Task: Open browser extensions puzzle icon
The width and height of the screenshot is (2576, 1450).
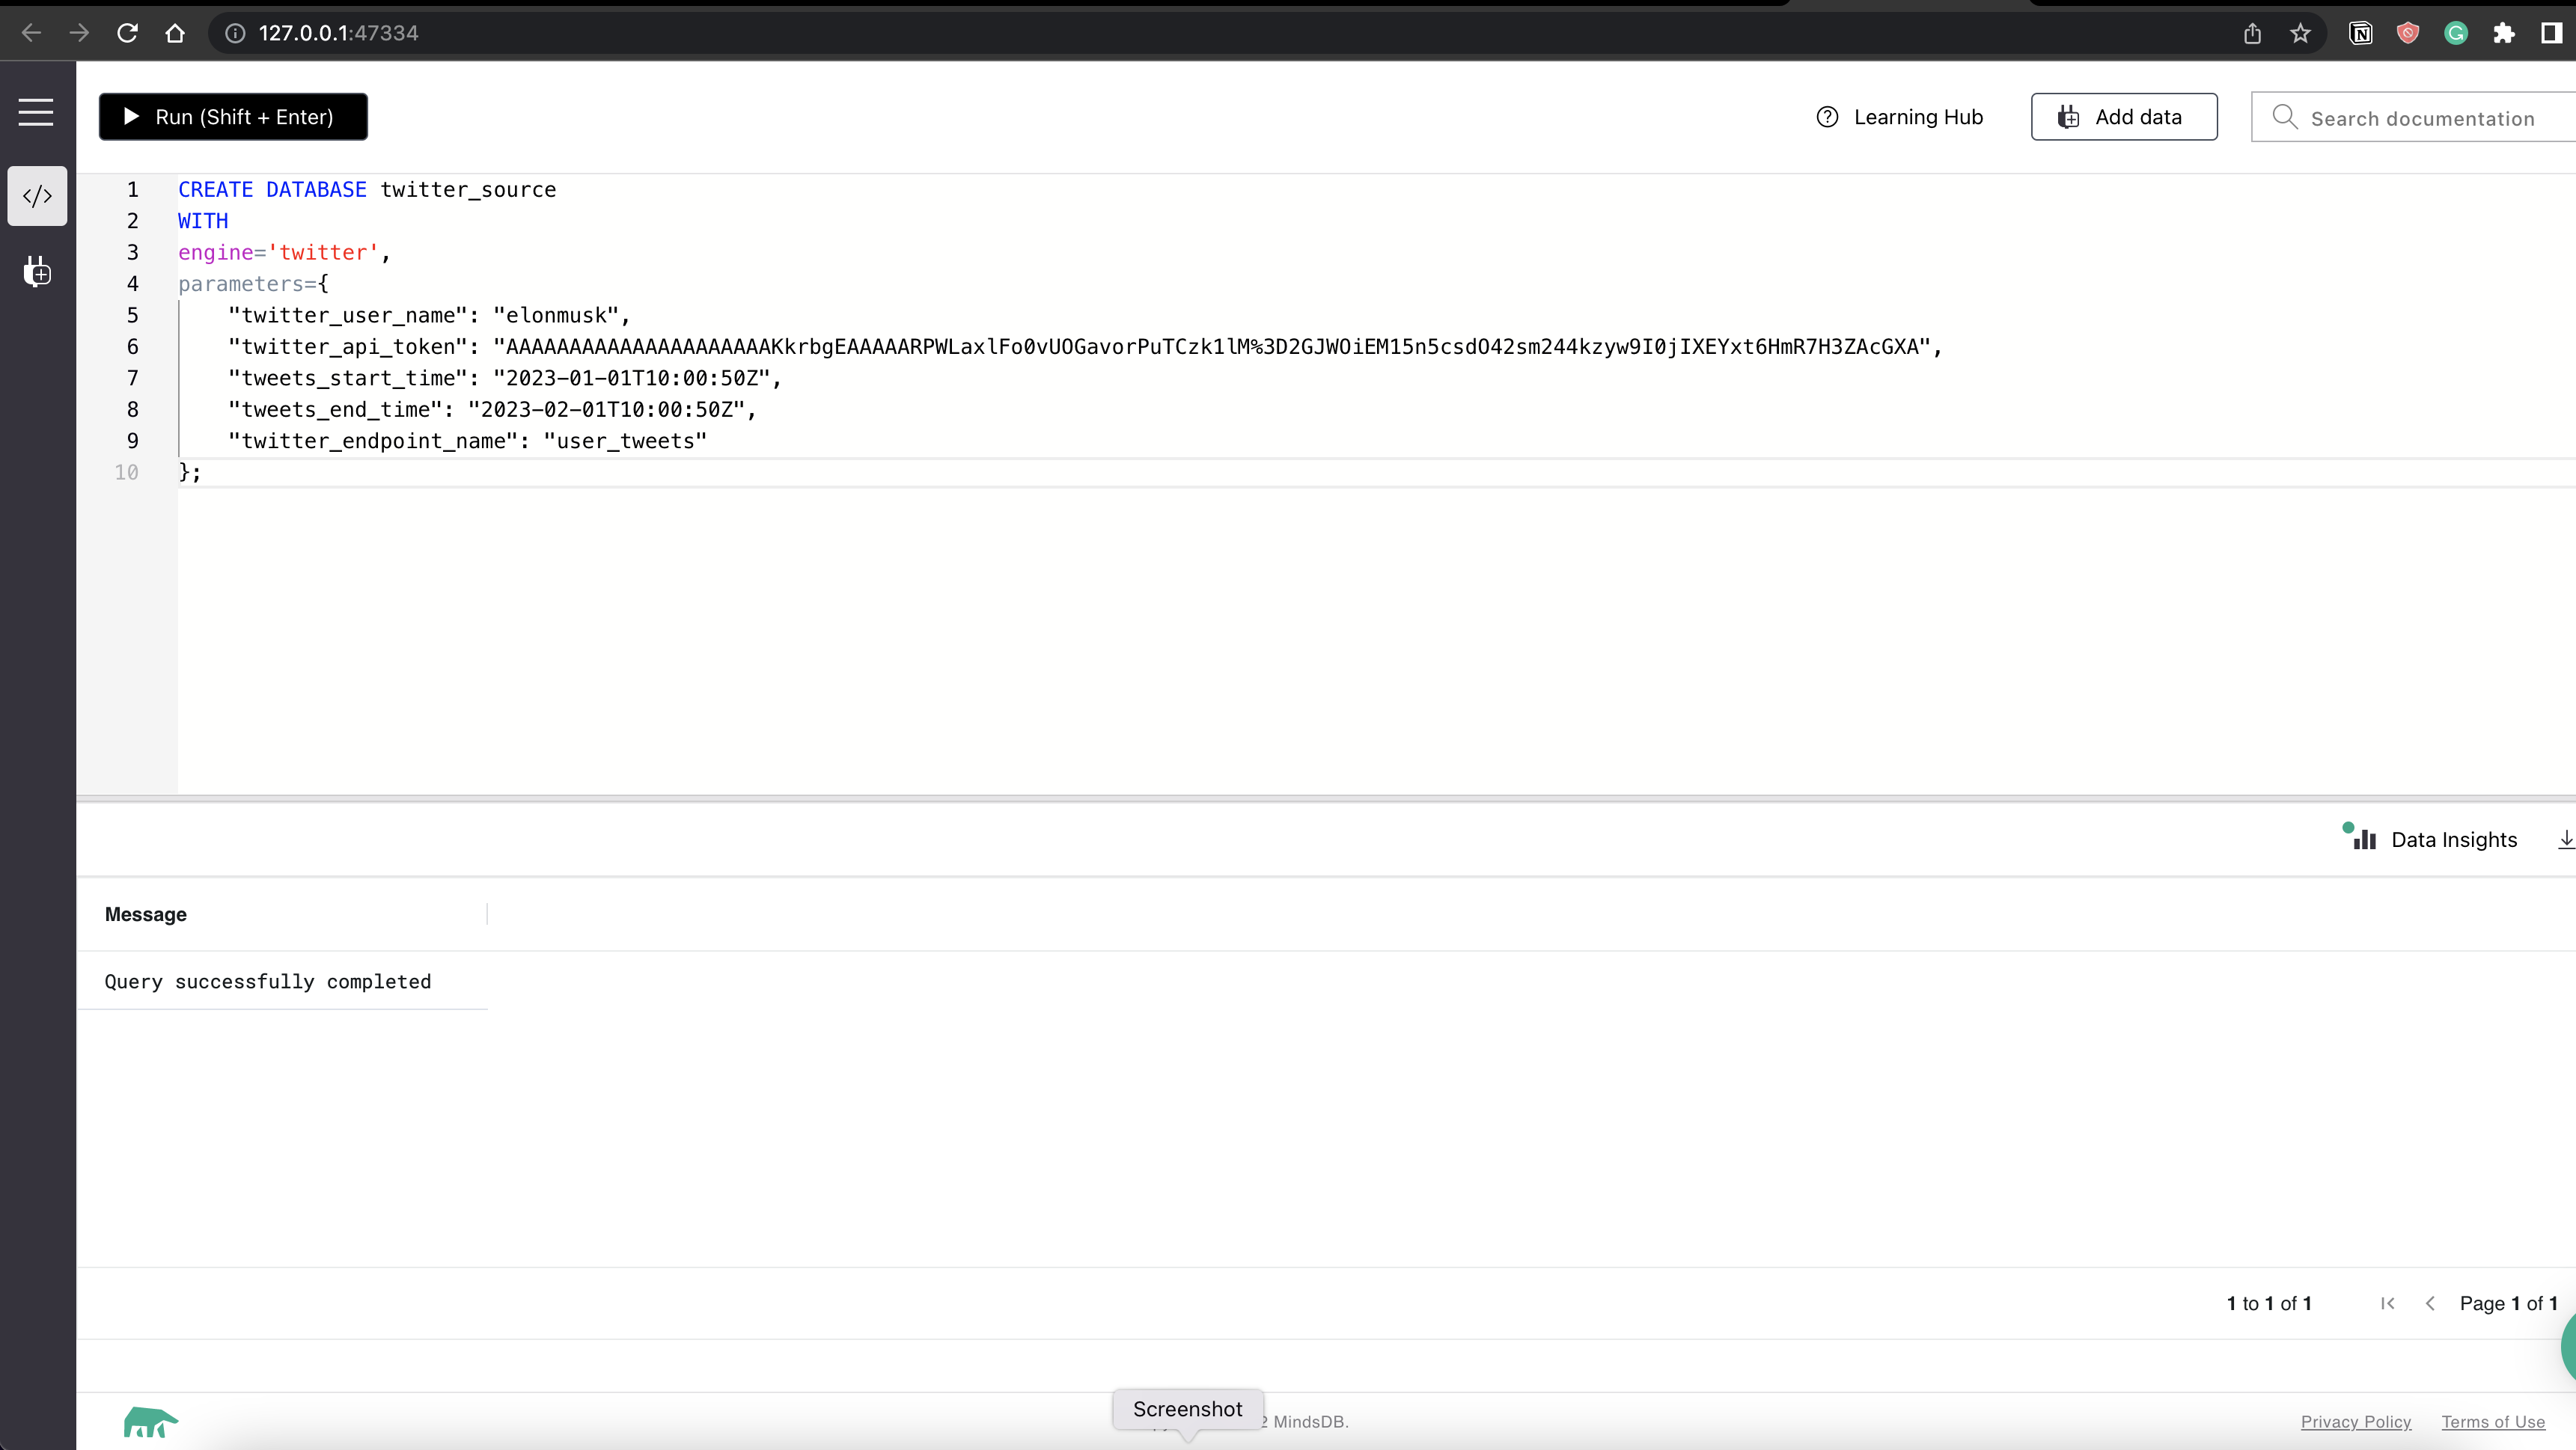Action: pos(2503,33)
